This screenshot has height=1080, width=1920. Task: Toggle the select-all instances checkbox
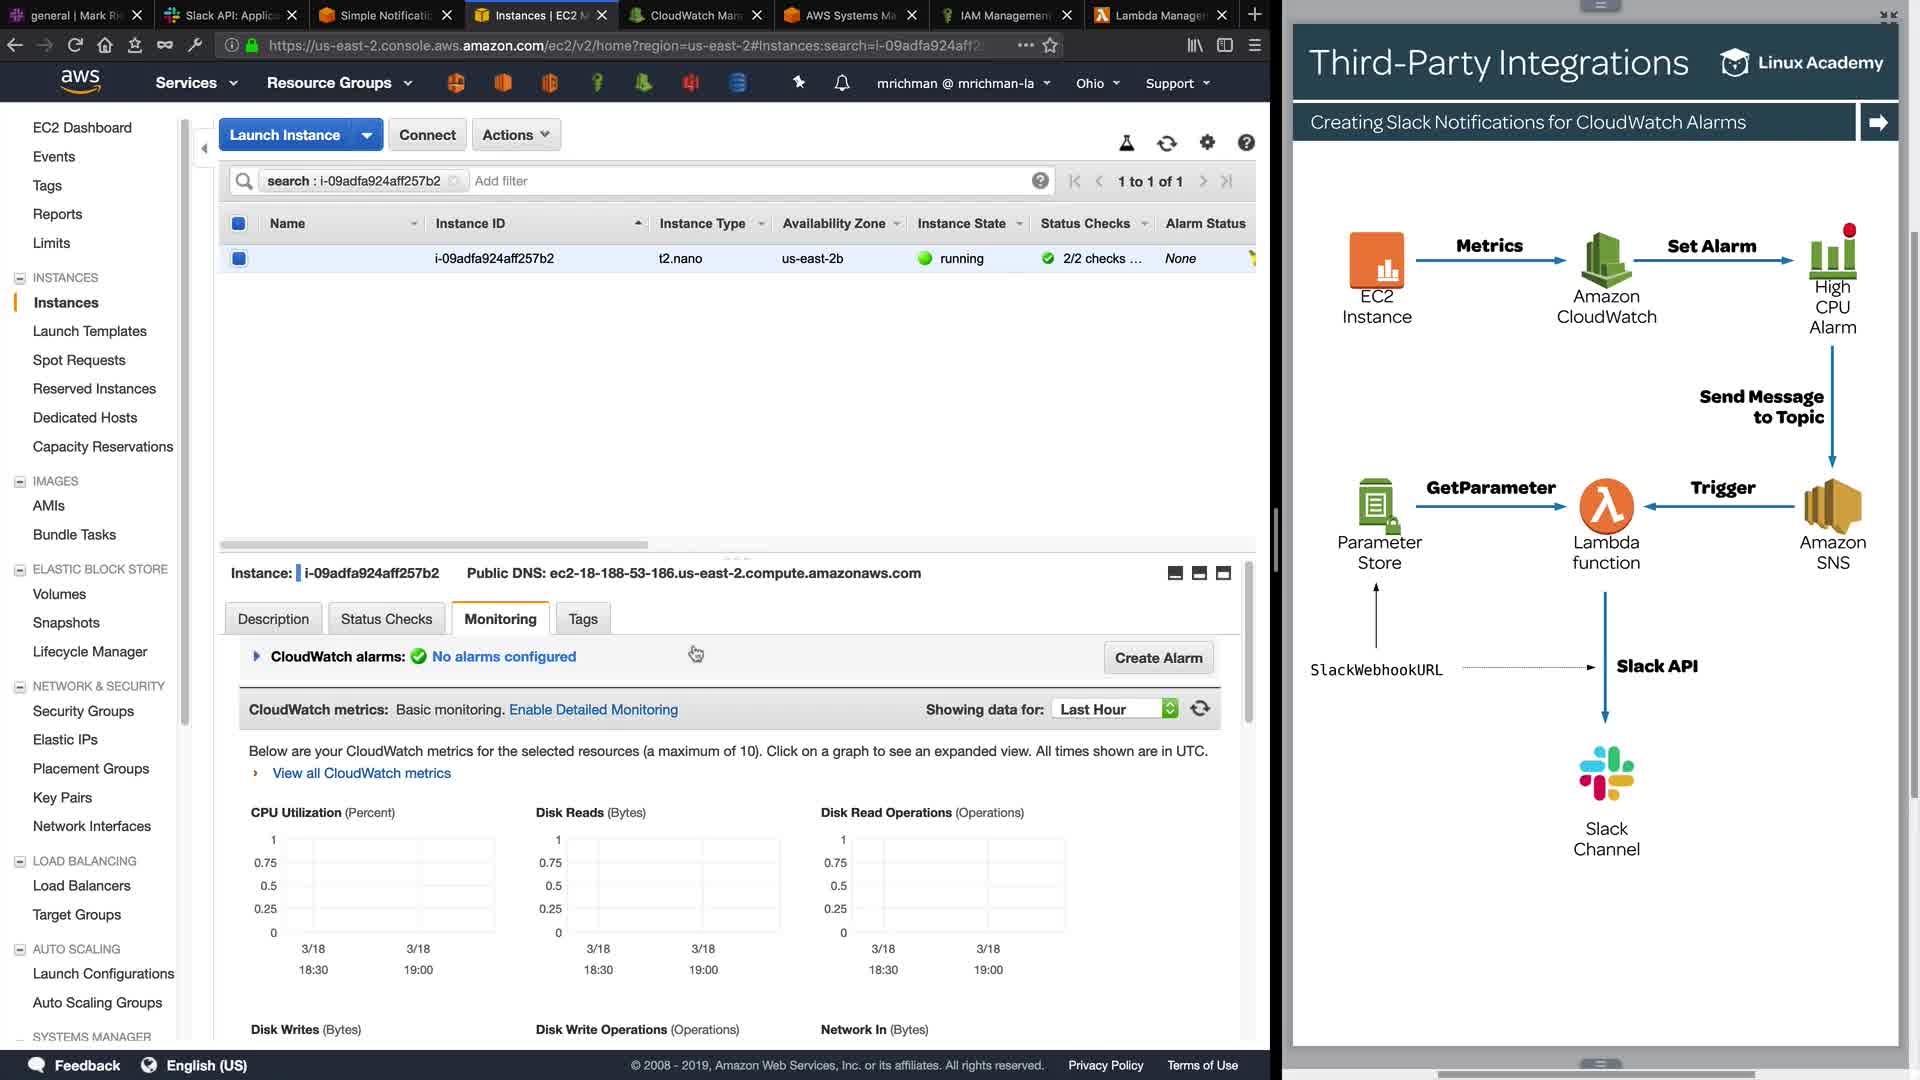238,224
